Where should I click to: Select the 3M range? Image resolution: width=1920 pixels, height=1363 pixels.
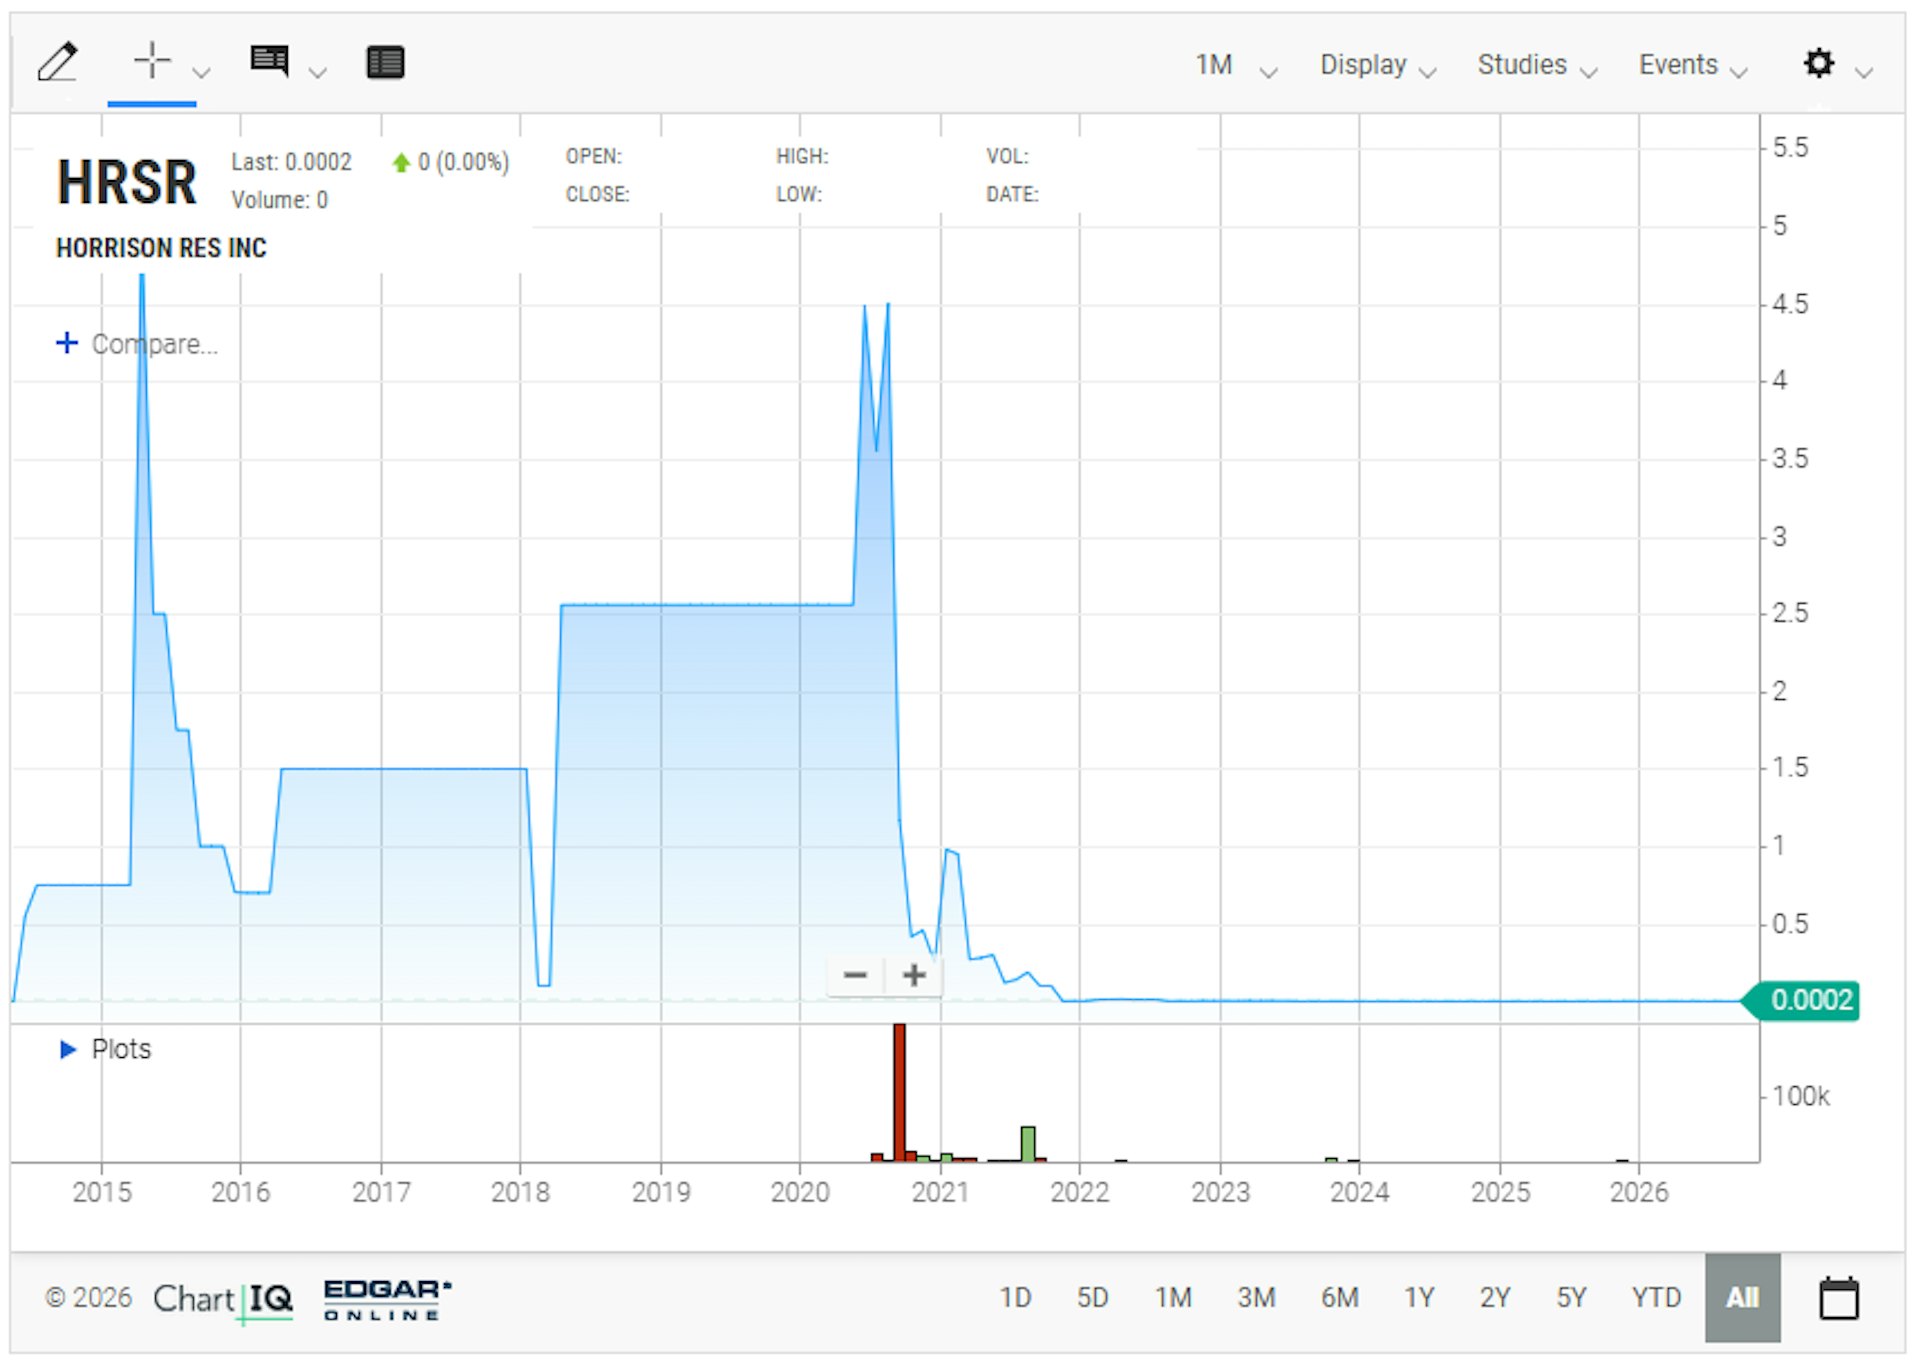tap(1256, 1297)
